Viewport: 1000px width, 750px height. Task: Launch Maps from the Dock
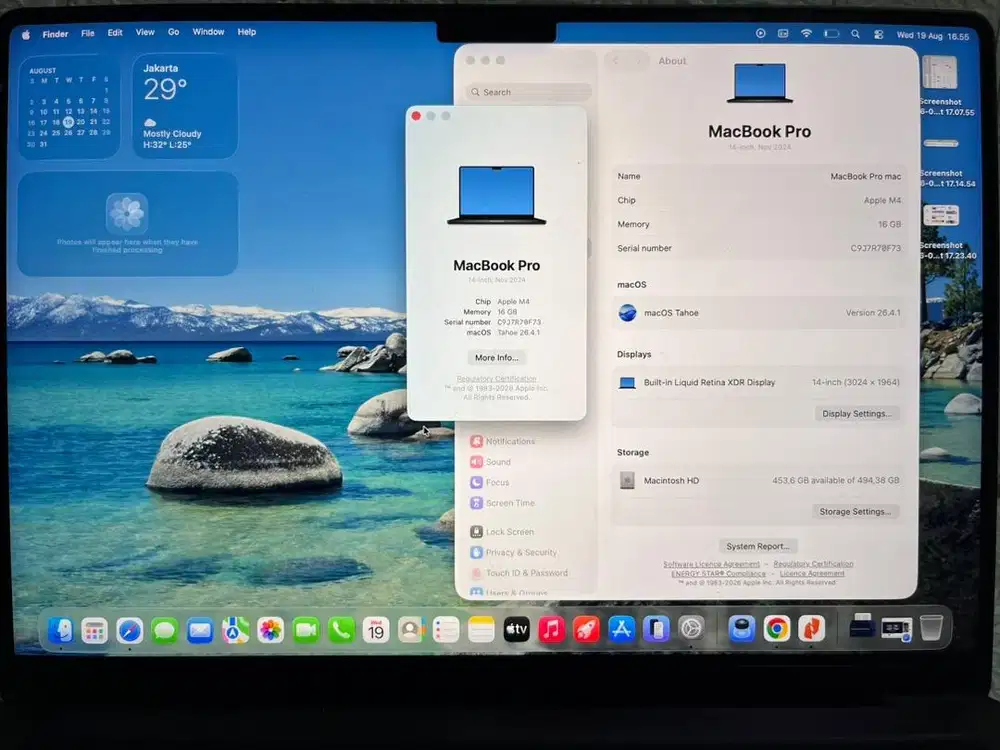point(235,630)
